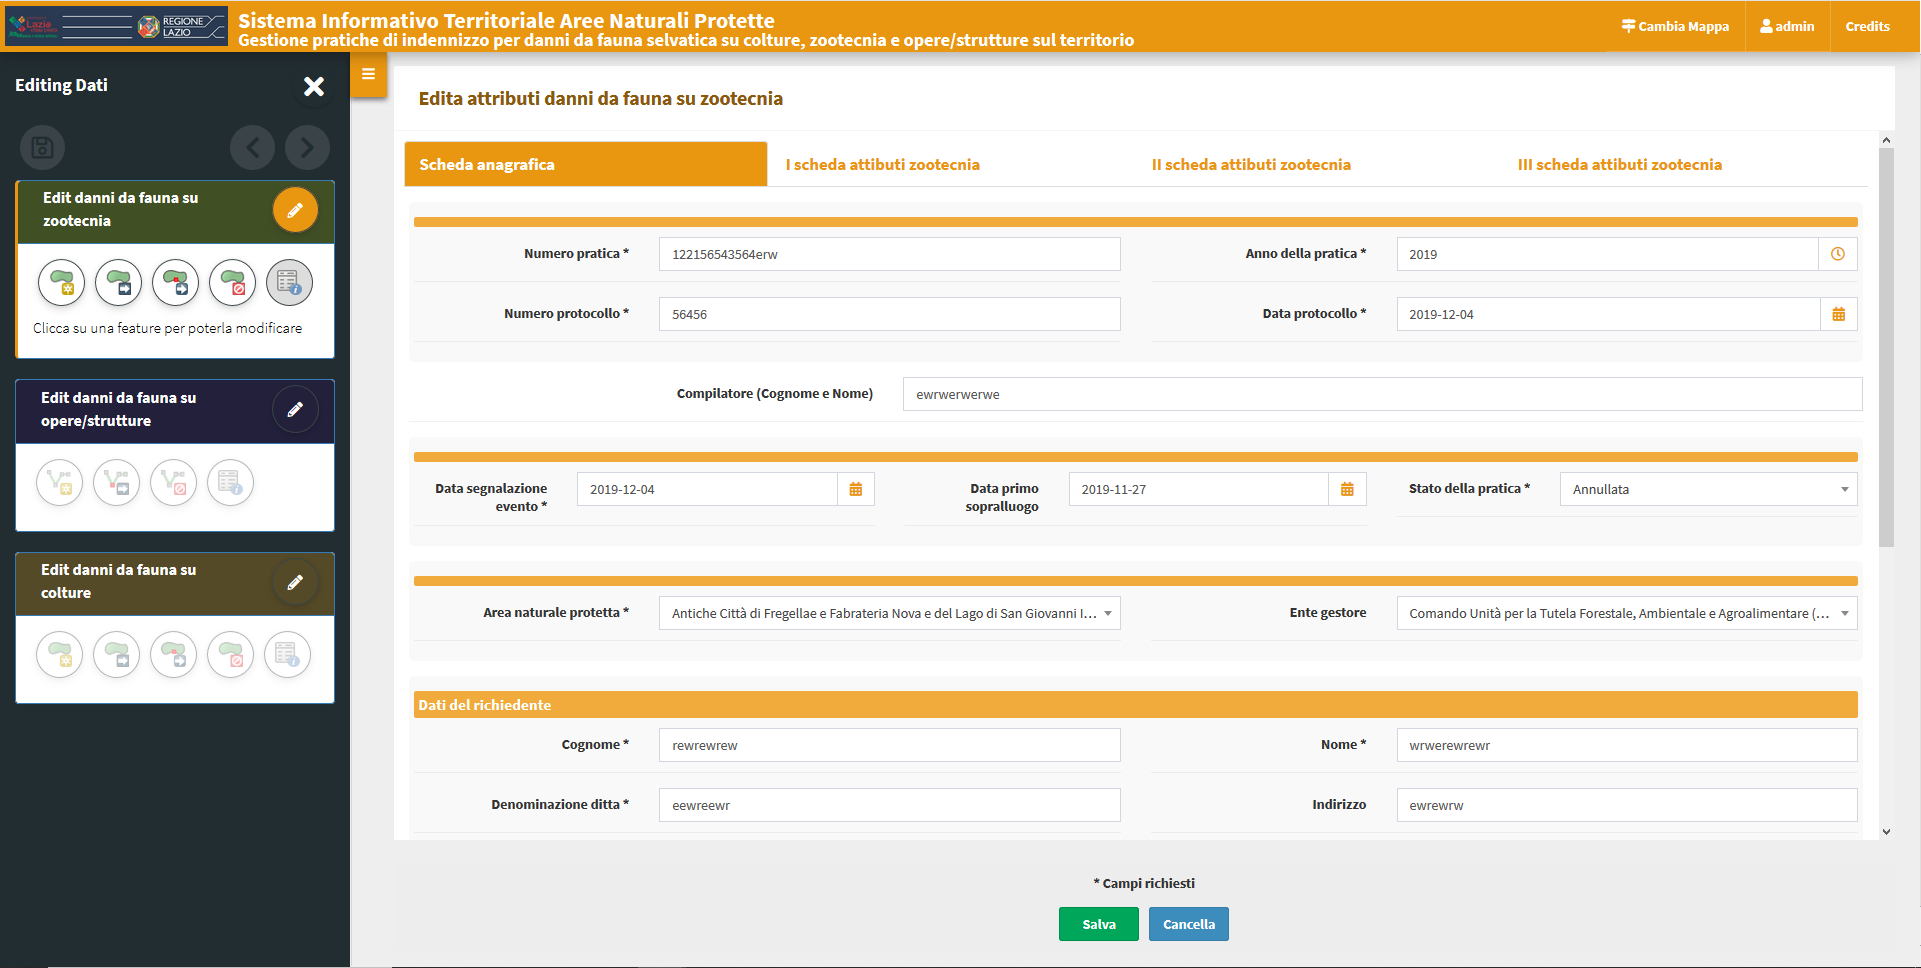Toggle pencil for colture editing layer
The image size is (1921, 968).
point(295,582)
